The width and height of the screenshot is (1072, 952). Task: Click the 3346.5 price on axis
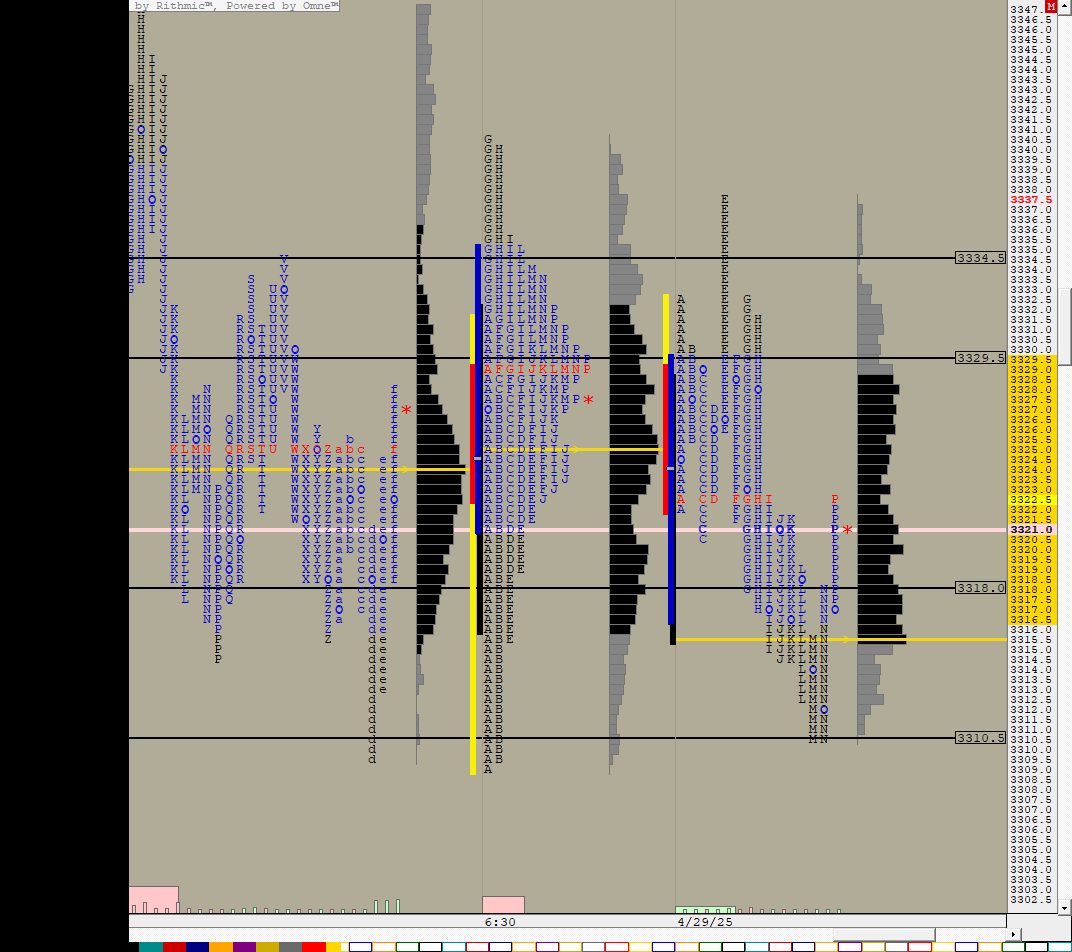point(1031,20)
